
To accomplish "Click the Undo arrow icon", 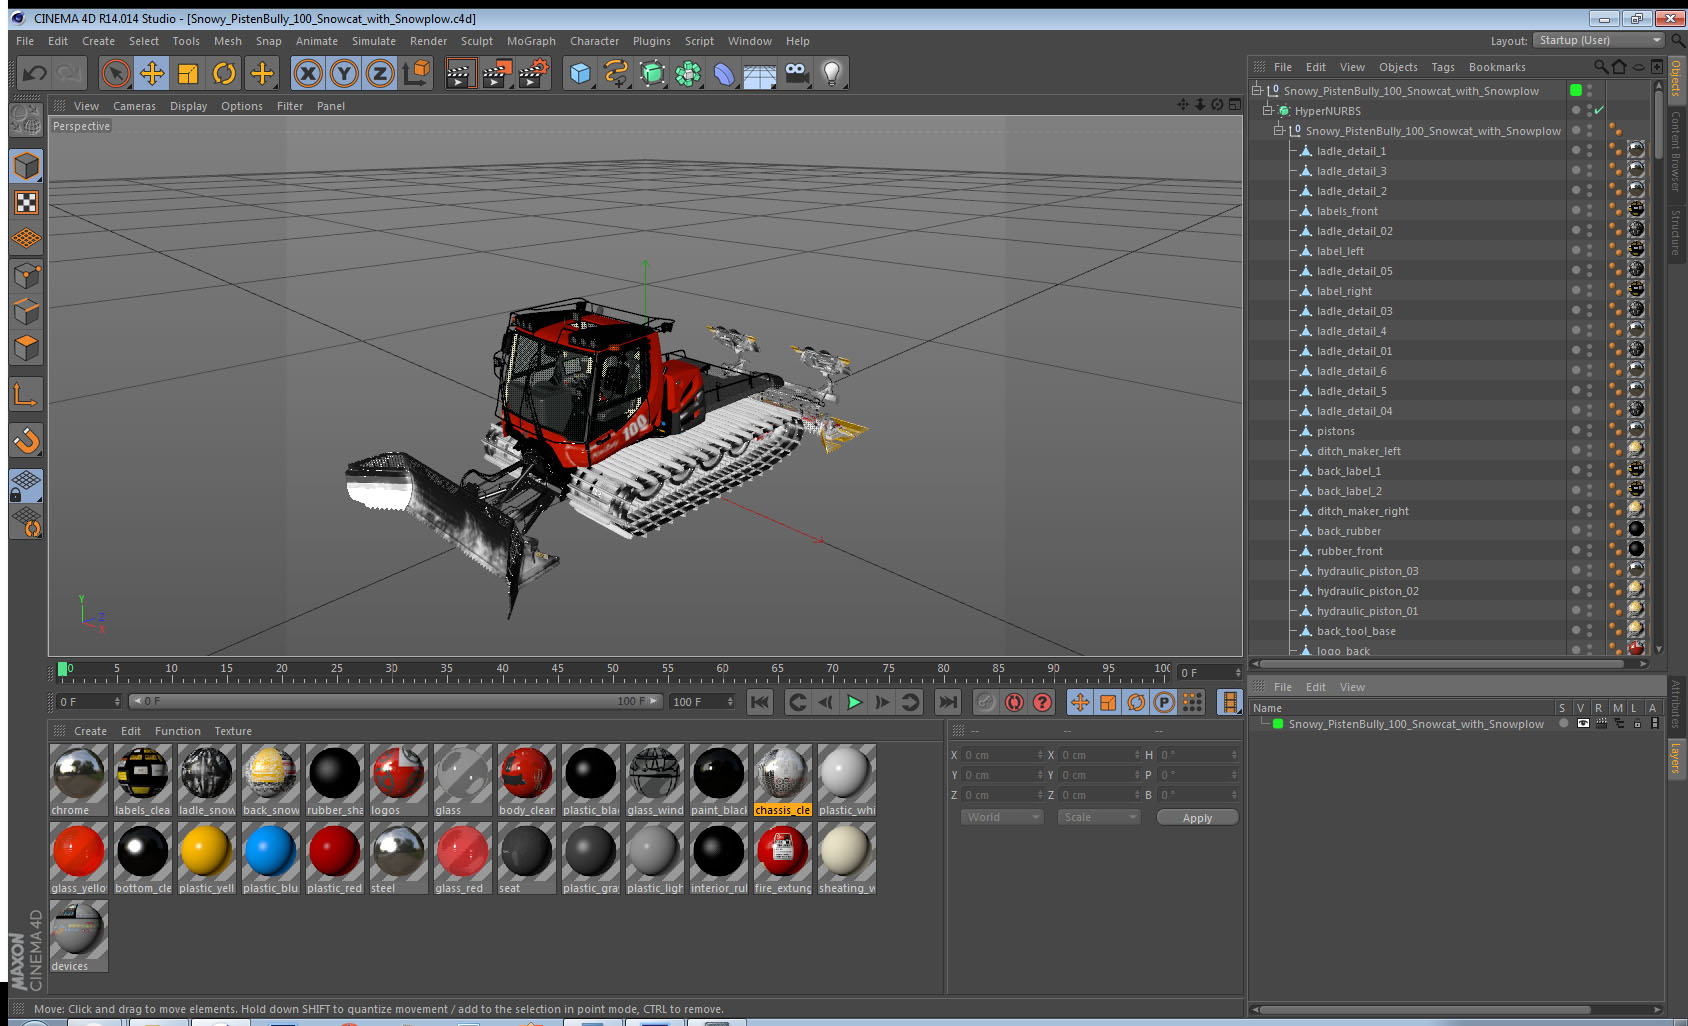I will 35,73.
